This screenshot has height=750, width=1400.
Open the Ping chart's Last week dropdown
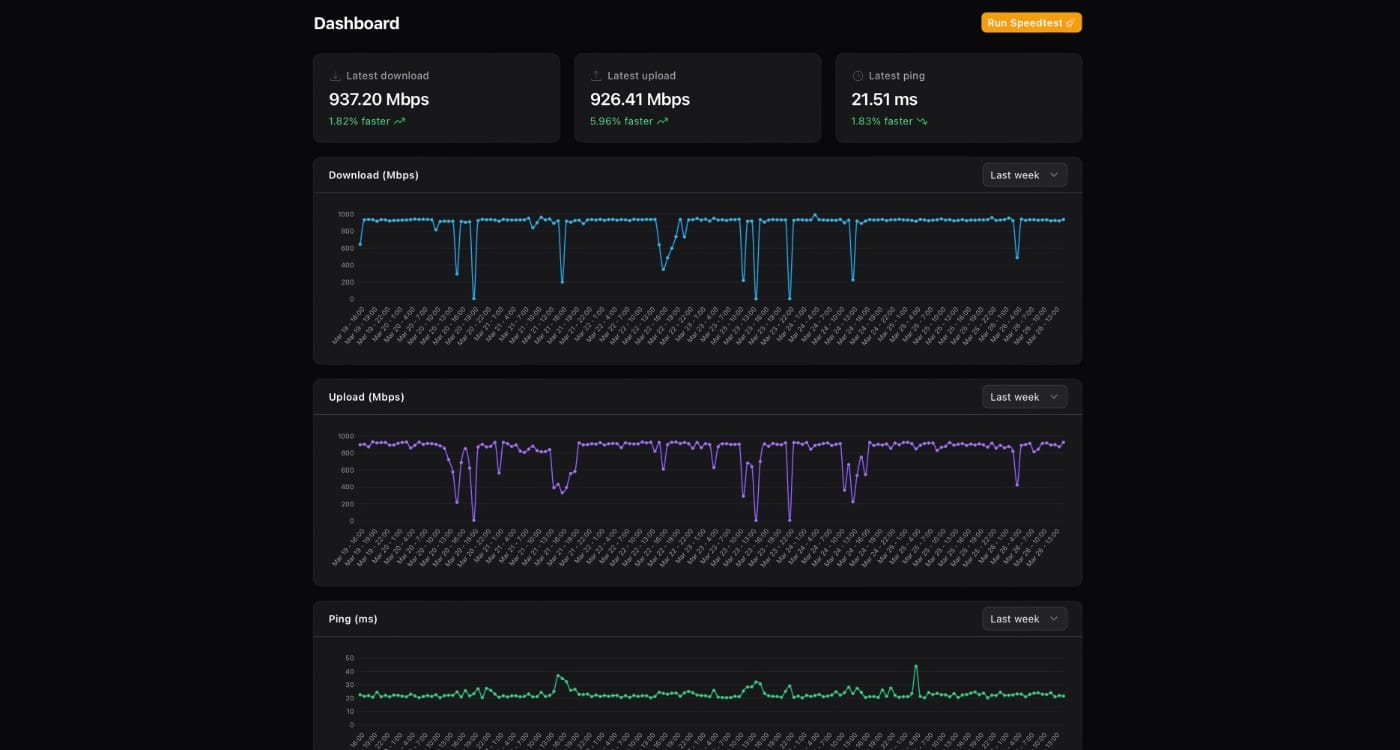point(1024,619)
